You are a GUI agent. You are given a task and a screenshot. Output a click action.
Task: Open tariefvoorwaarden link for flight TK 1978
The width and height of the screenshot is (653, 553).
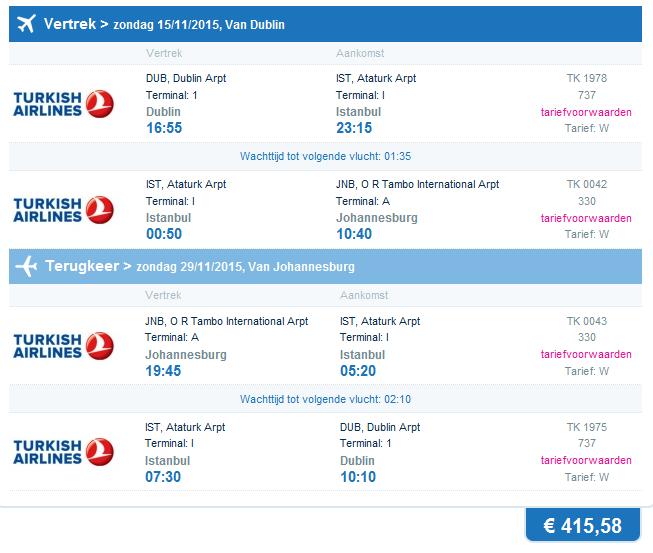point(586,112)
